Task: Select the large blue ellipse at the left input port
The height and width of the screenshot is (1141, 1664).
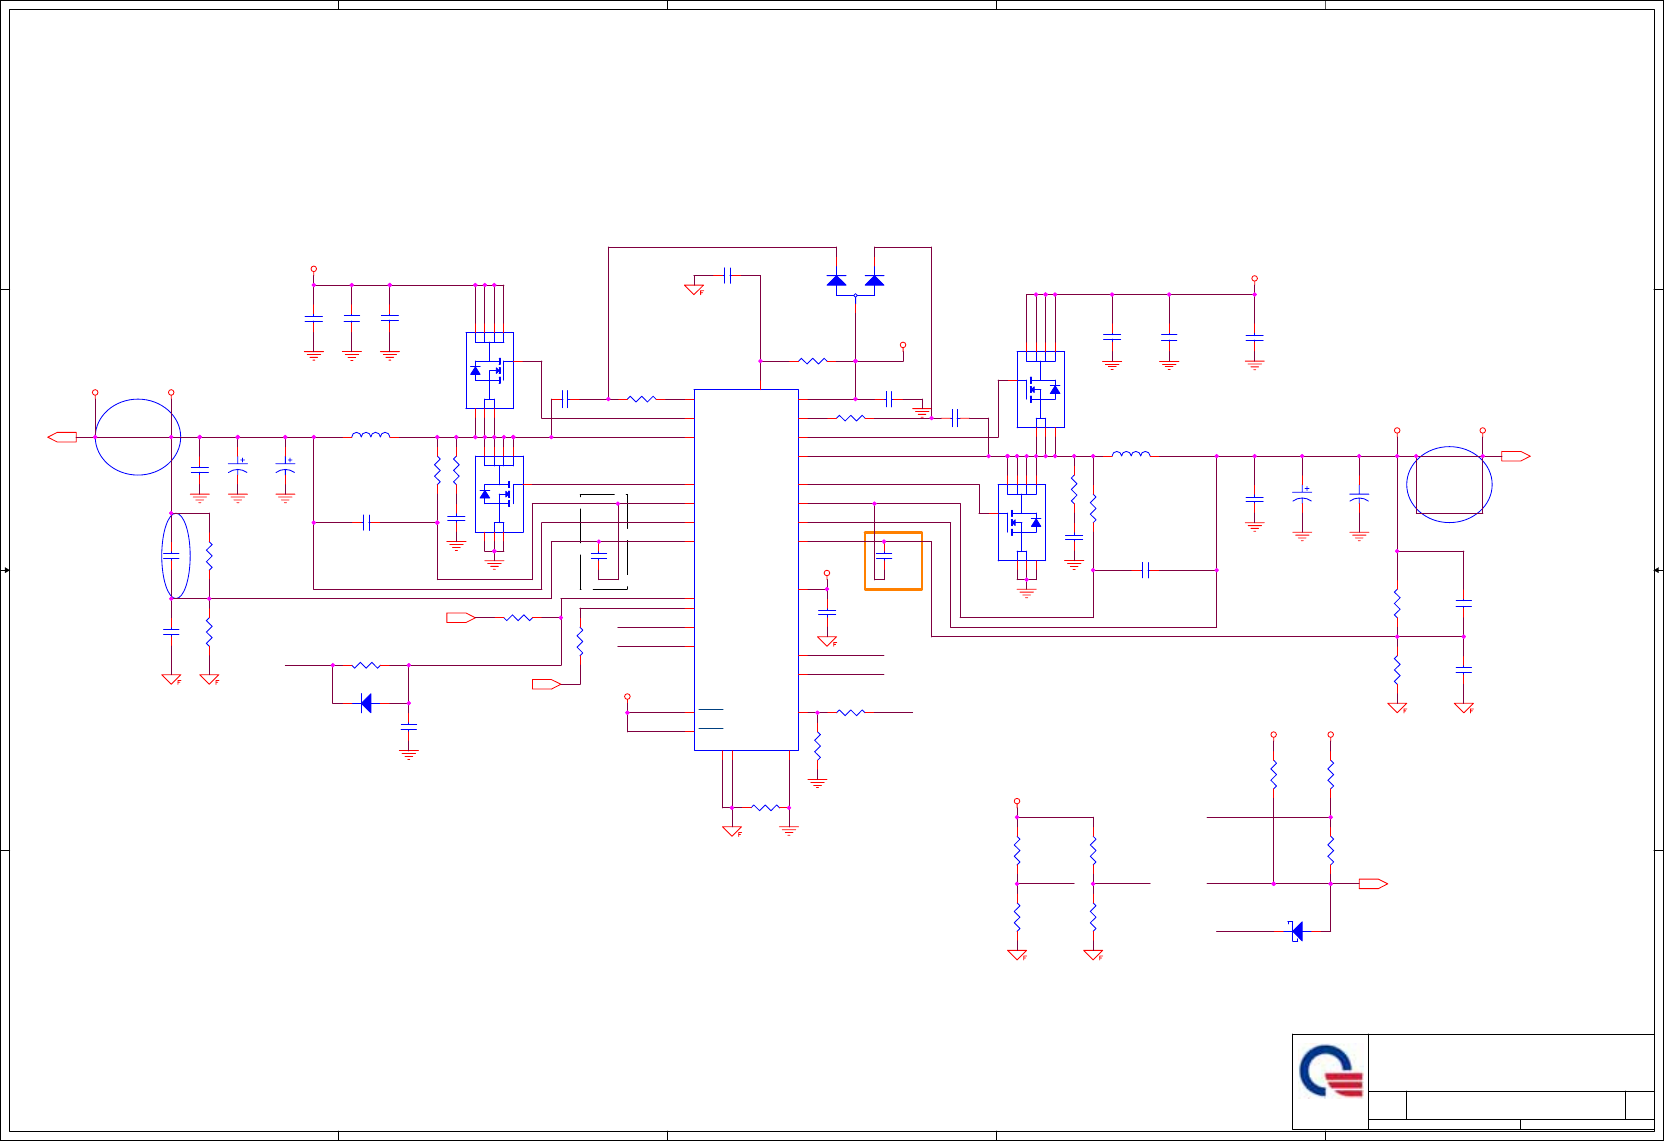Action: click(x=138, y=437)
